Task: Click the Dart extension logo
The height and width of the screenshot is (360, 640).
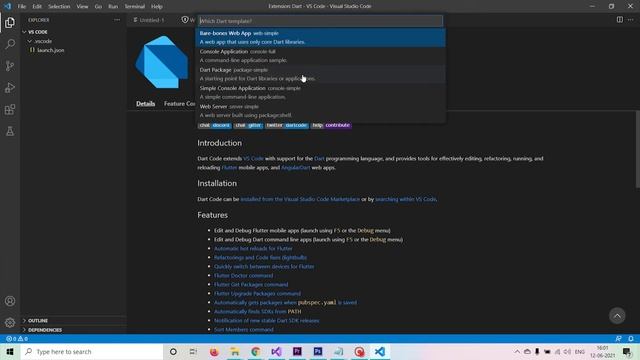Action: point(162,62)
